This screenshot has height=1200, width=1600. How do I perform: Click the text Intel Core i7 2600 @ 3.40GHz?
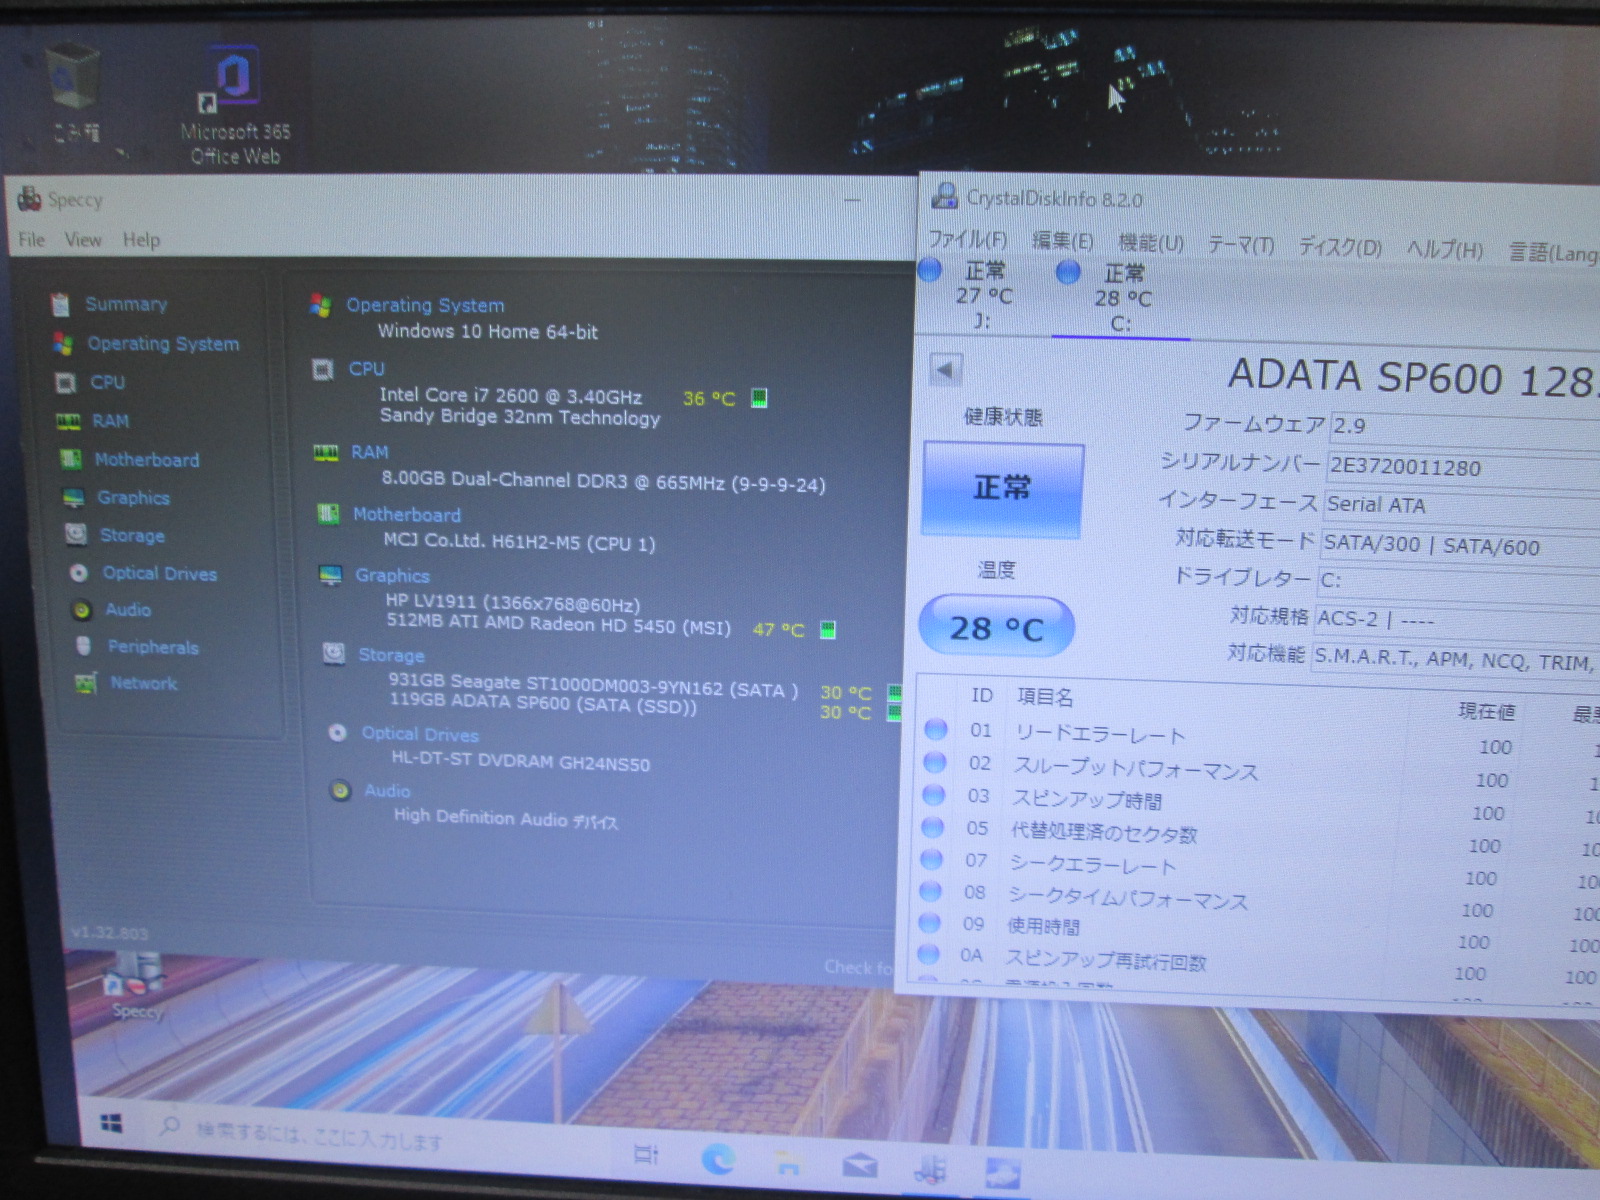click(511, 396)
